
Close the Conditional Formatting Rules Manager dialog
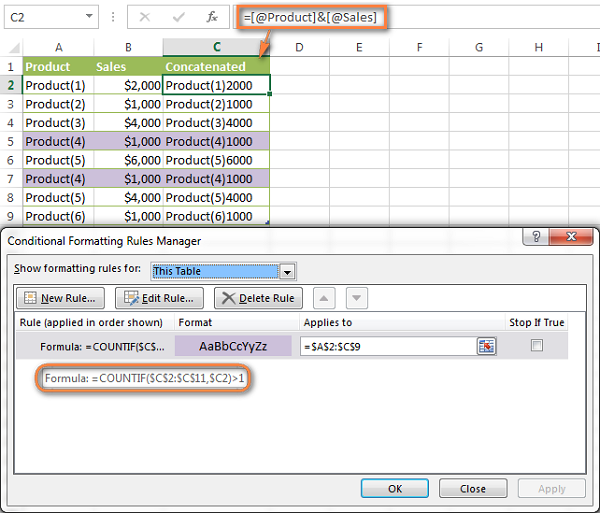point(571,237)
